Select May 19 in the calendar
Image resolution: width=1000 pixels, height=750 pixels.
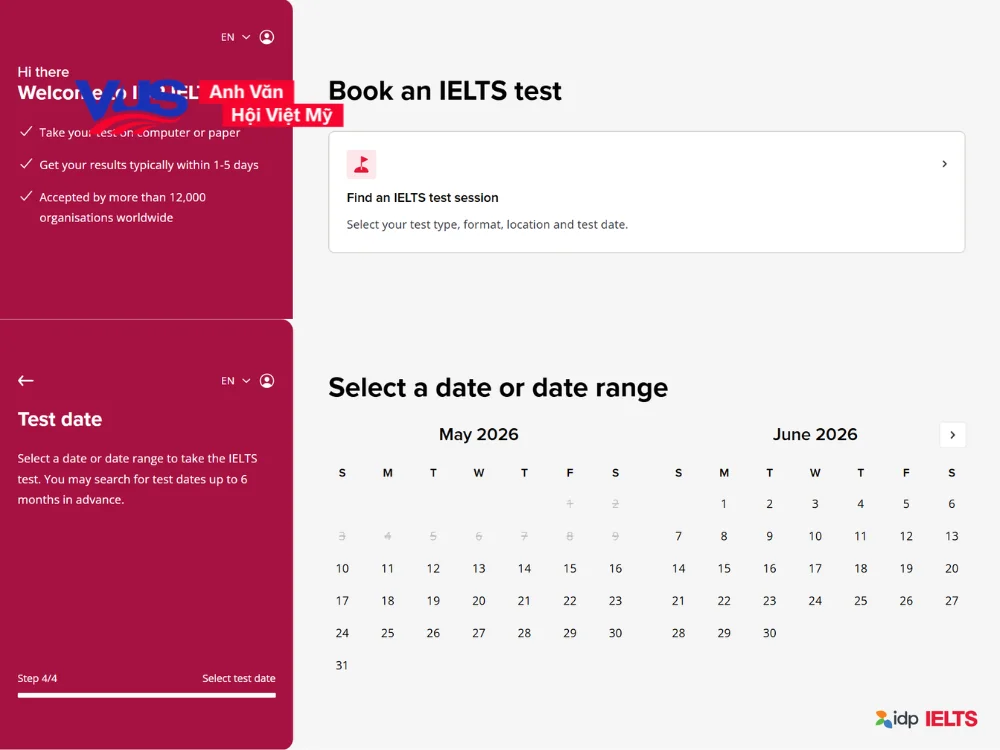tap(433, 601)
